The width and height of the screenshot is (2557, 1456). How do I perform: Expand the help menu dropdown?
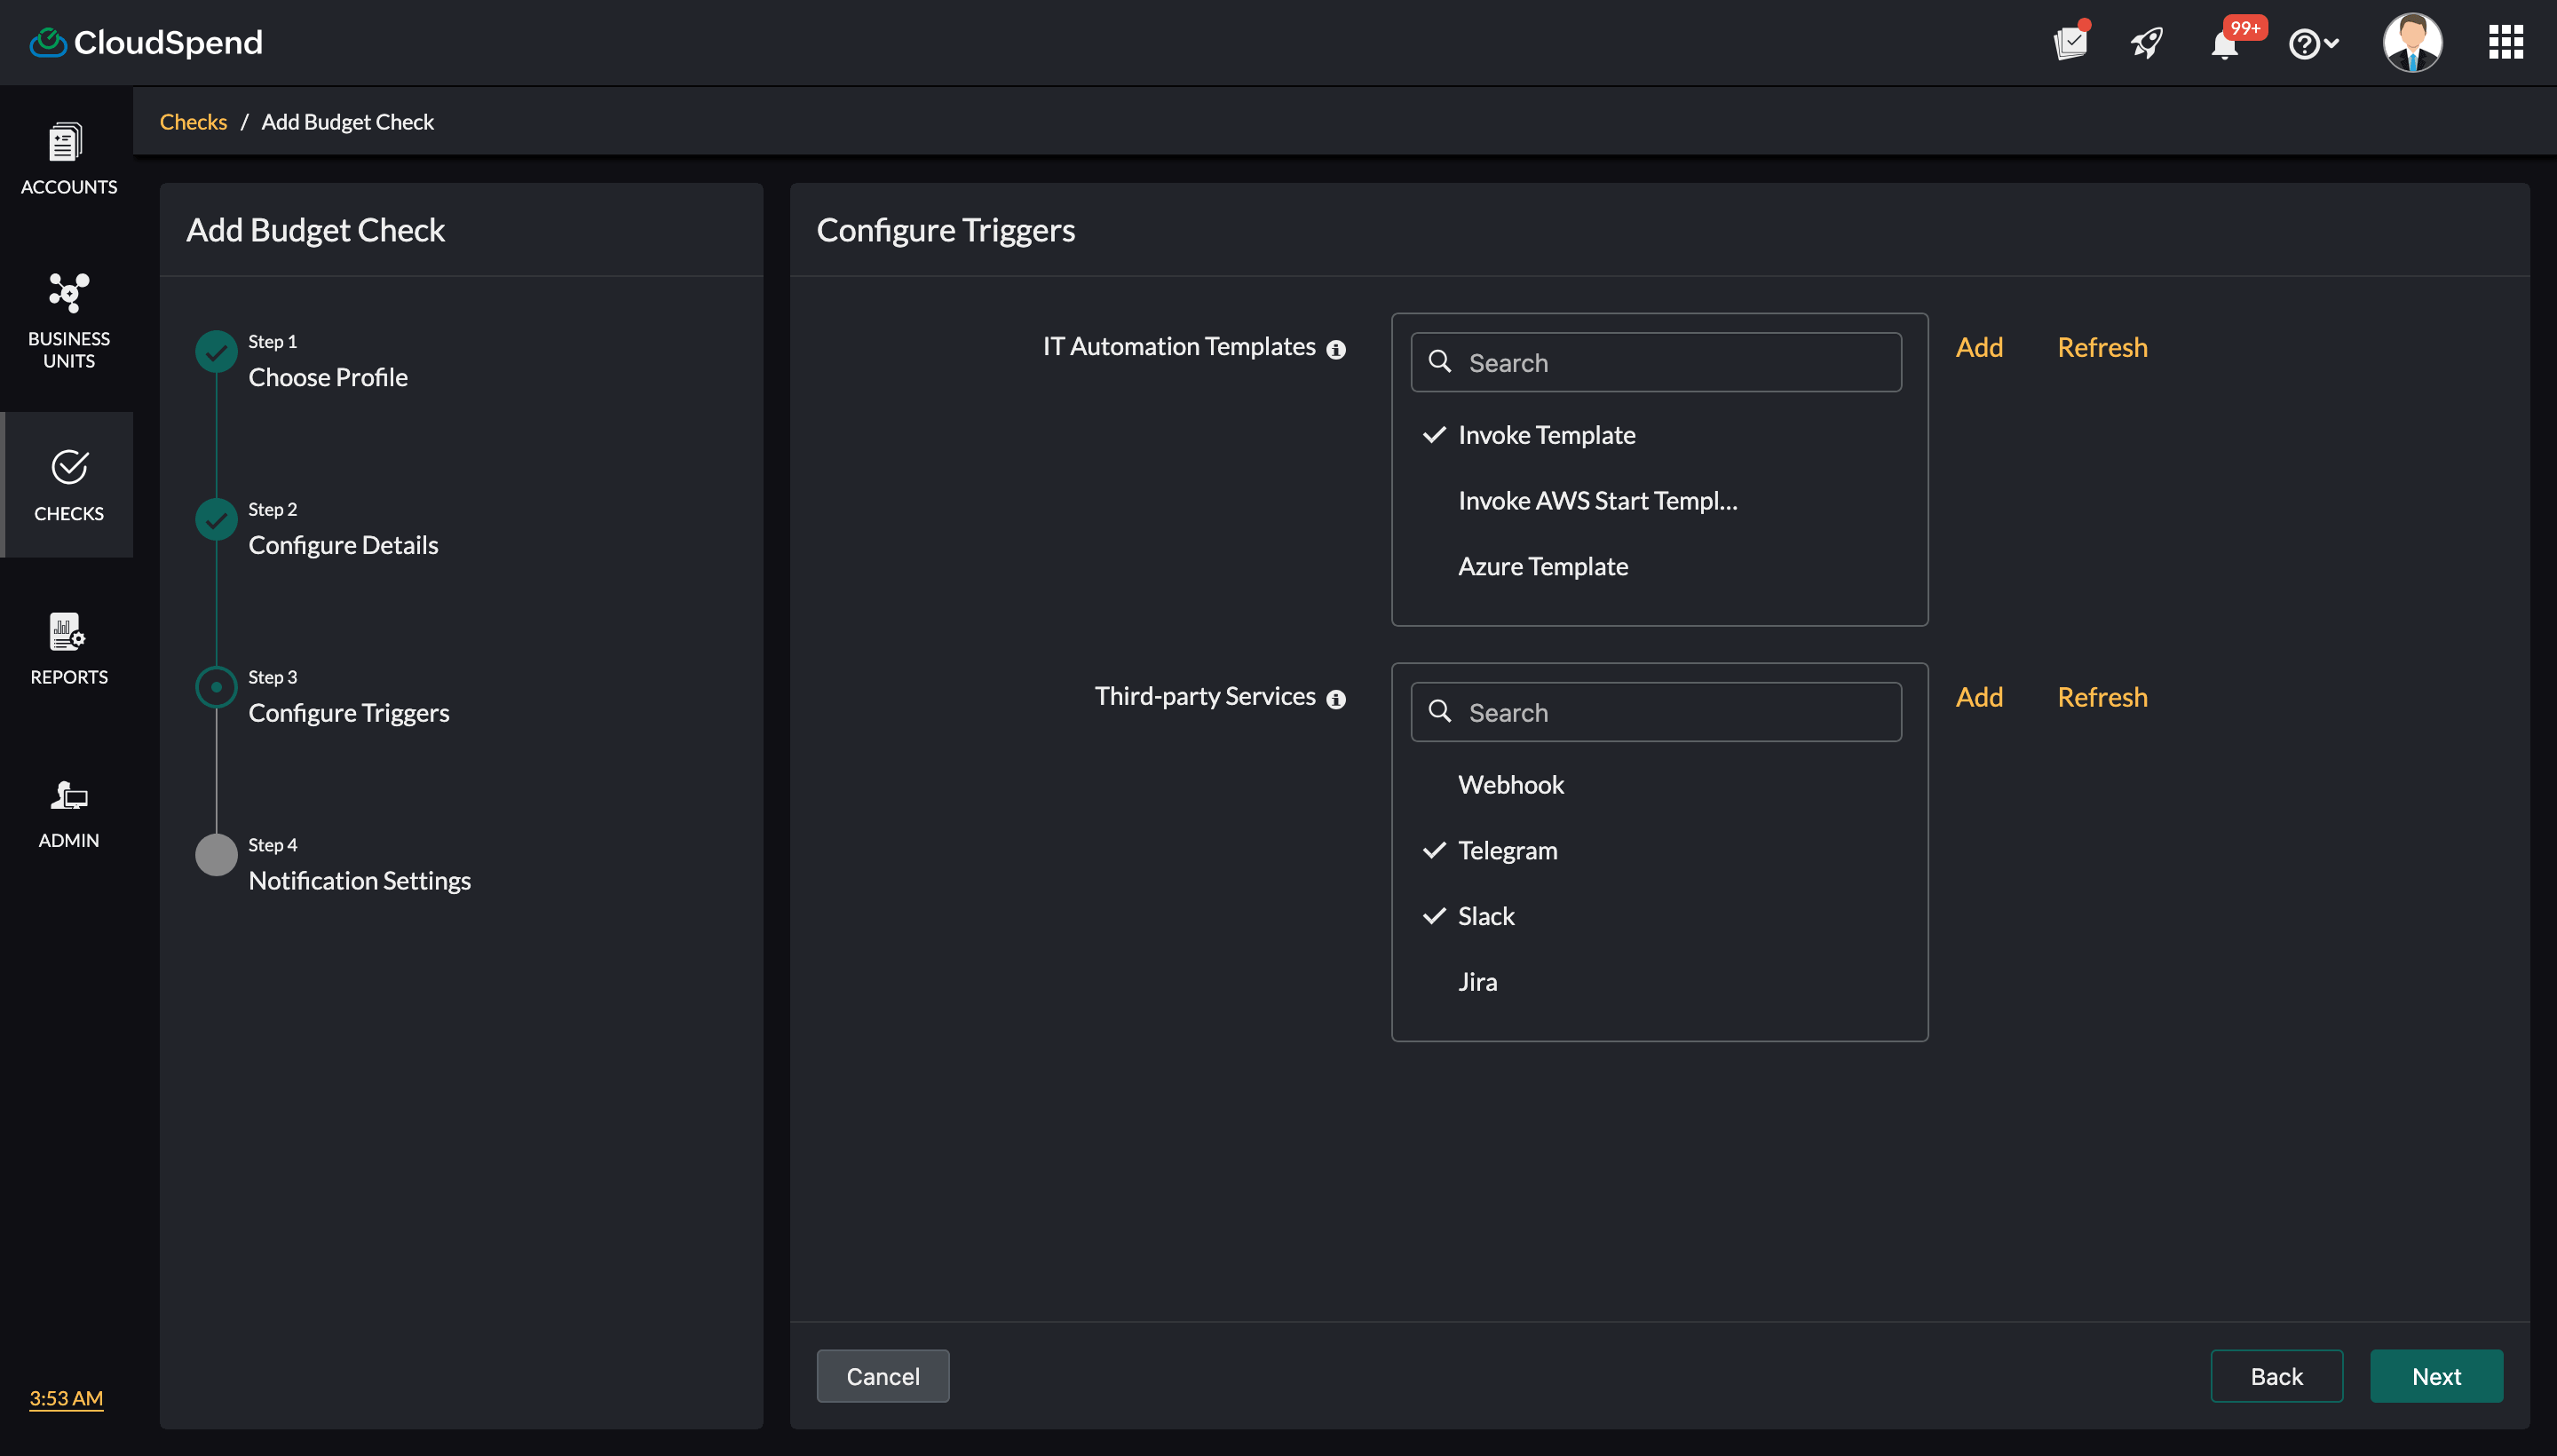click(2313, 44)
